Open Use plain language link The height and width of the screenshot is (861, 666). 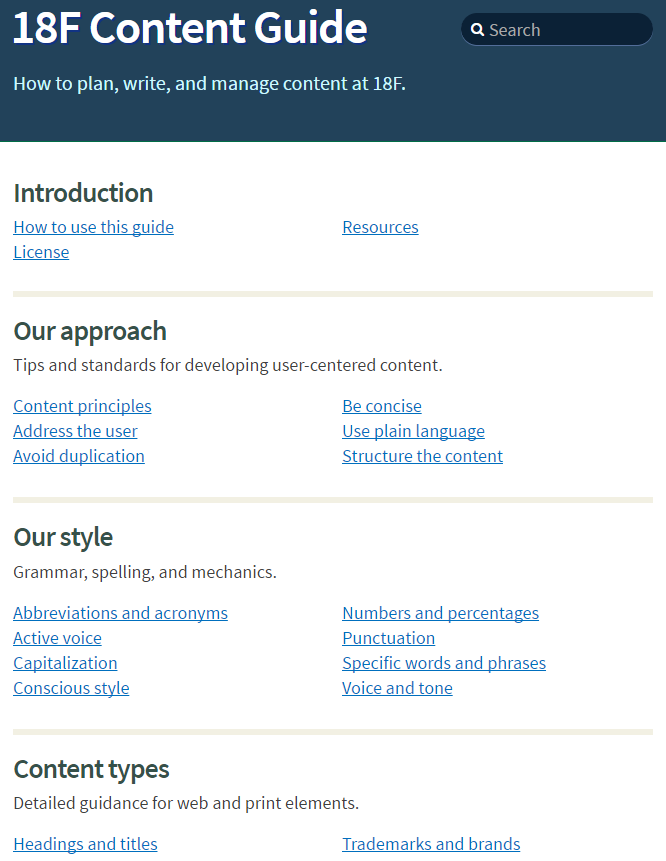pos(413,431)
